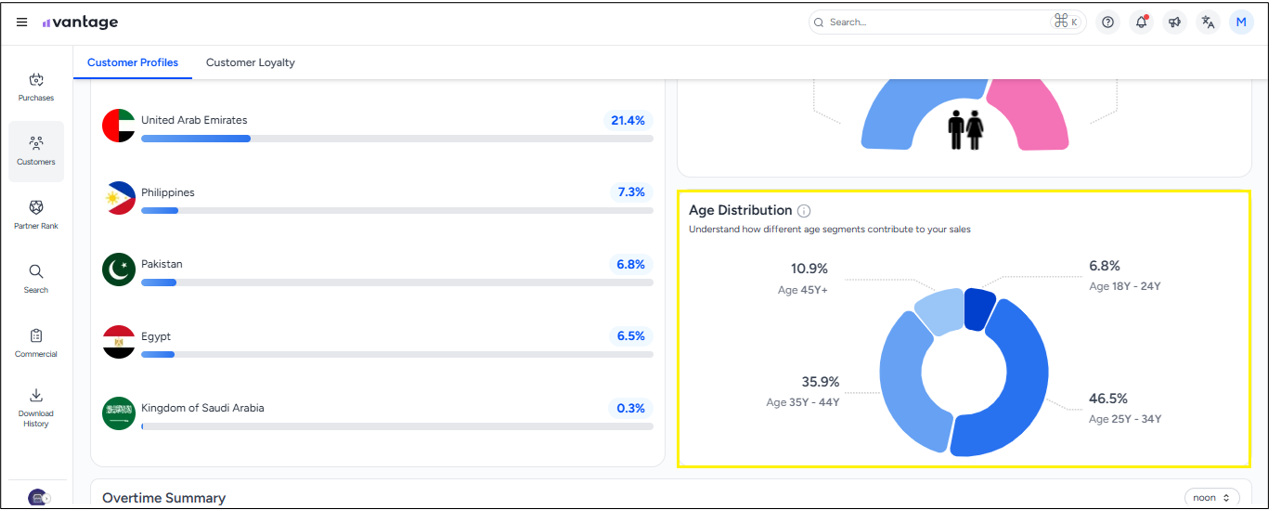Go to Partner Rank section
The height and width of the screenshot is (511, 1272).
[x=36, y=214]
